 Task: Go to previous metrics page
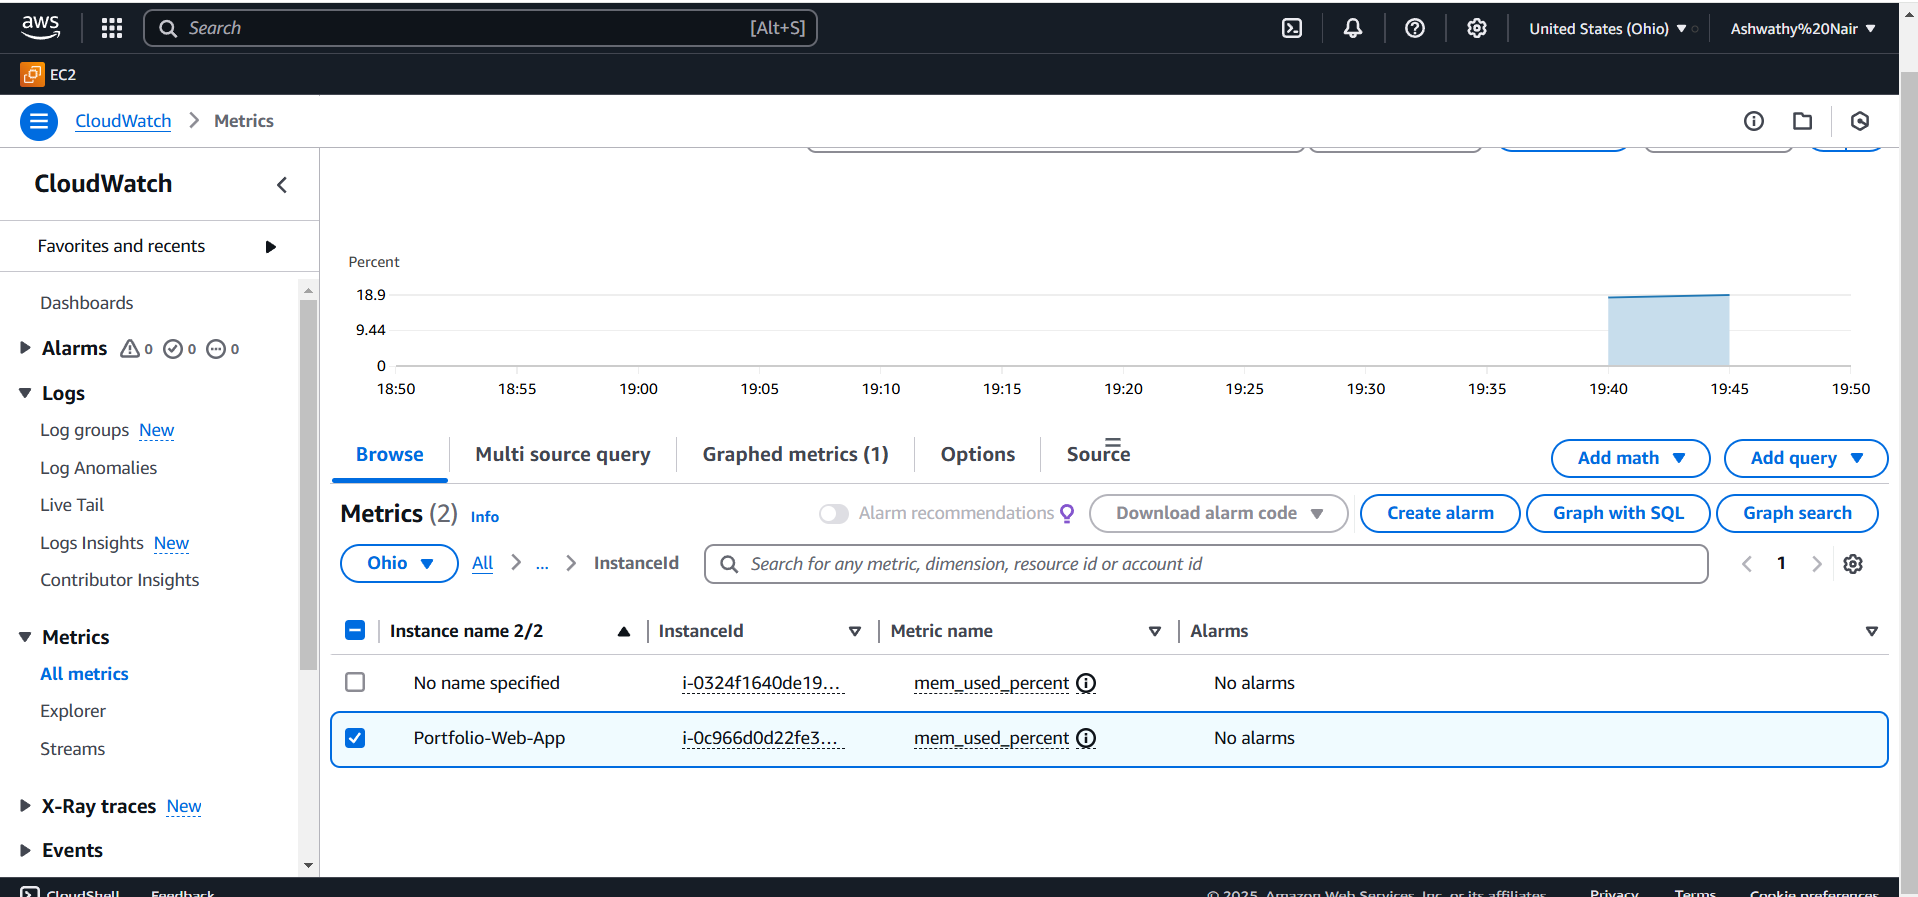point(1747,564)
